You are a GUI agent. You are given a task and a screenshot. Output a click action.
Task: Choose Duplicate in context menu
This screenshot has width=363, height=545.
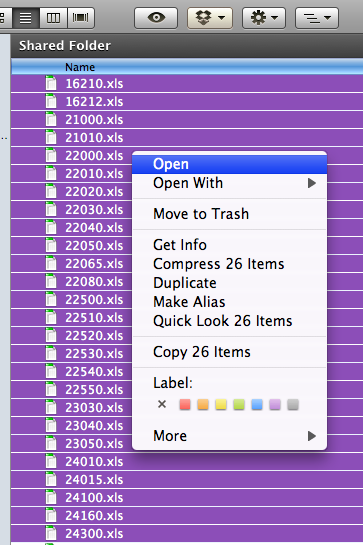[x=229, y=283]
